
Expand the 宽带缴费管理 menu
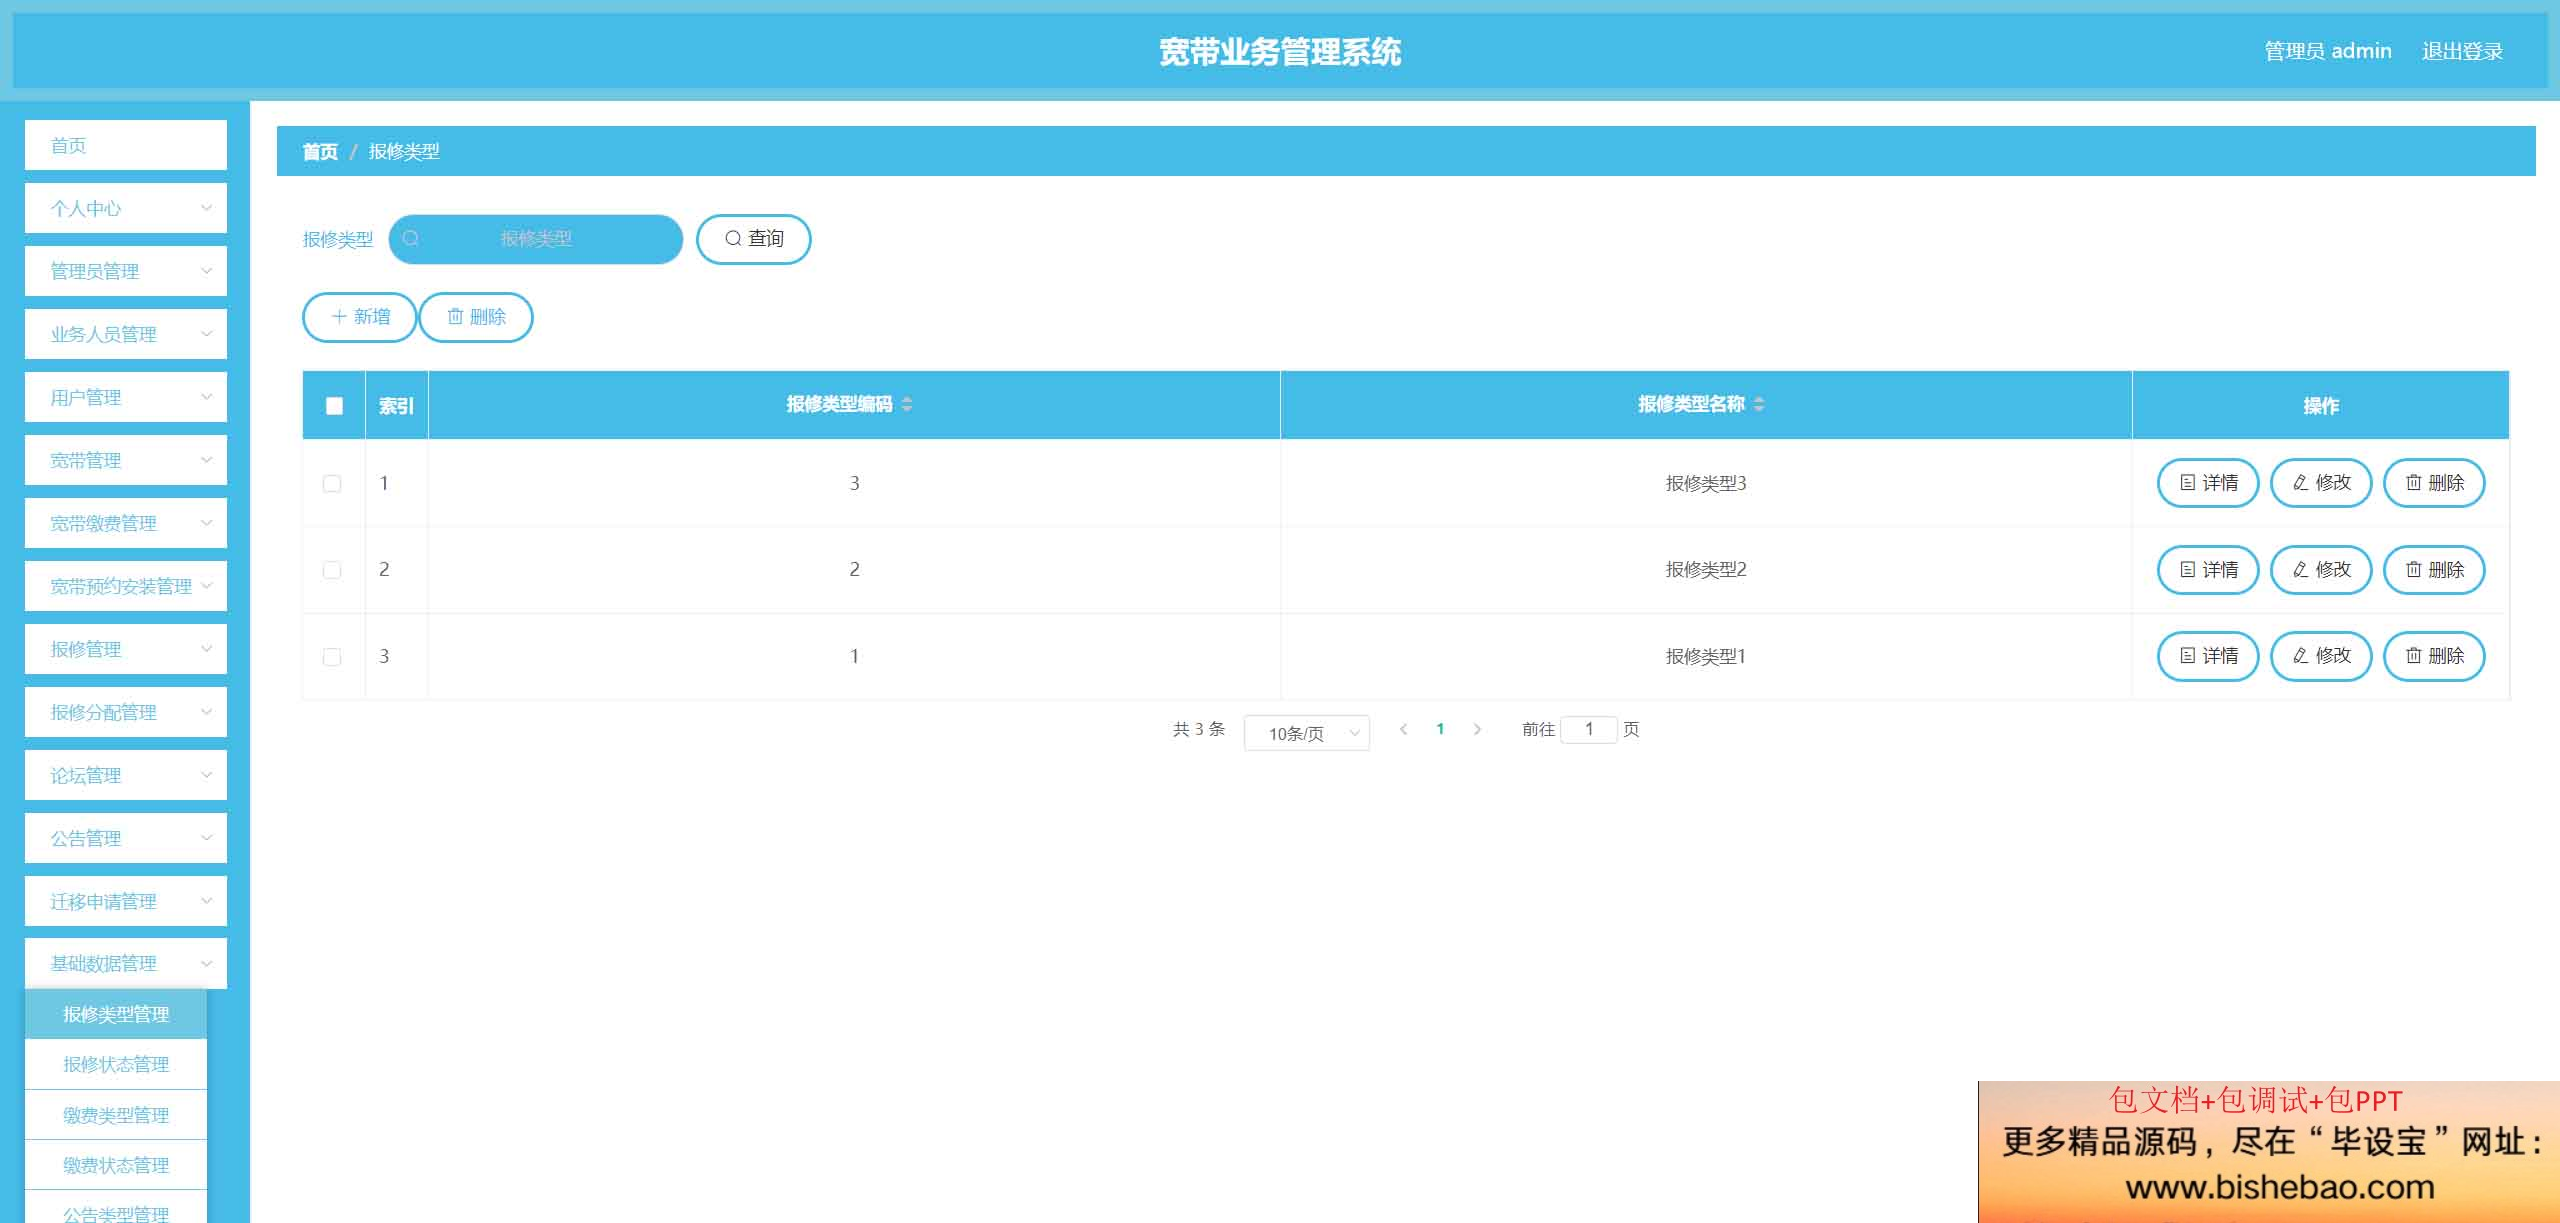pos(126,523)
